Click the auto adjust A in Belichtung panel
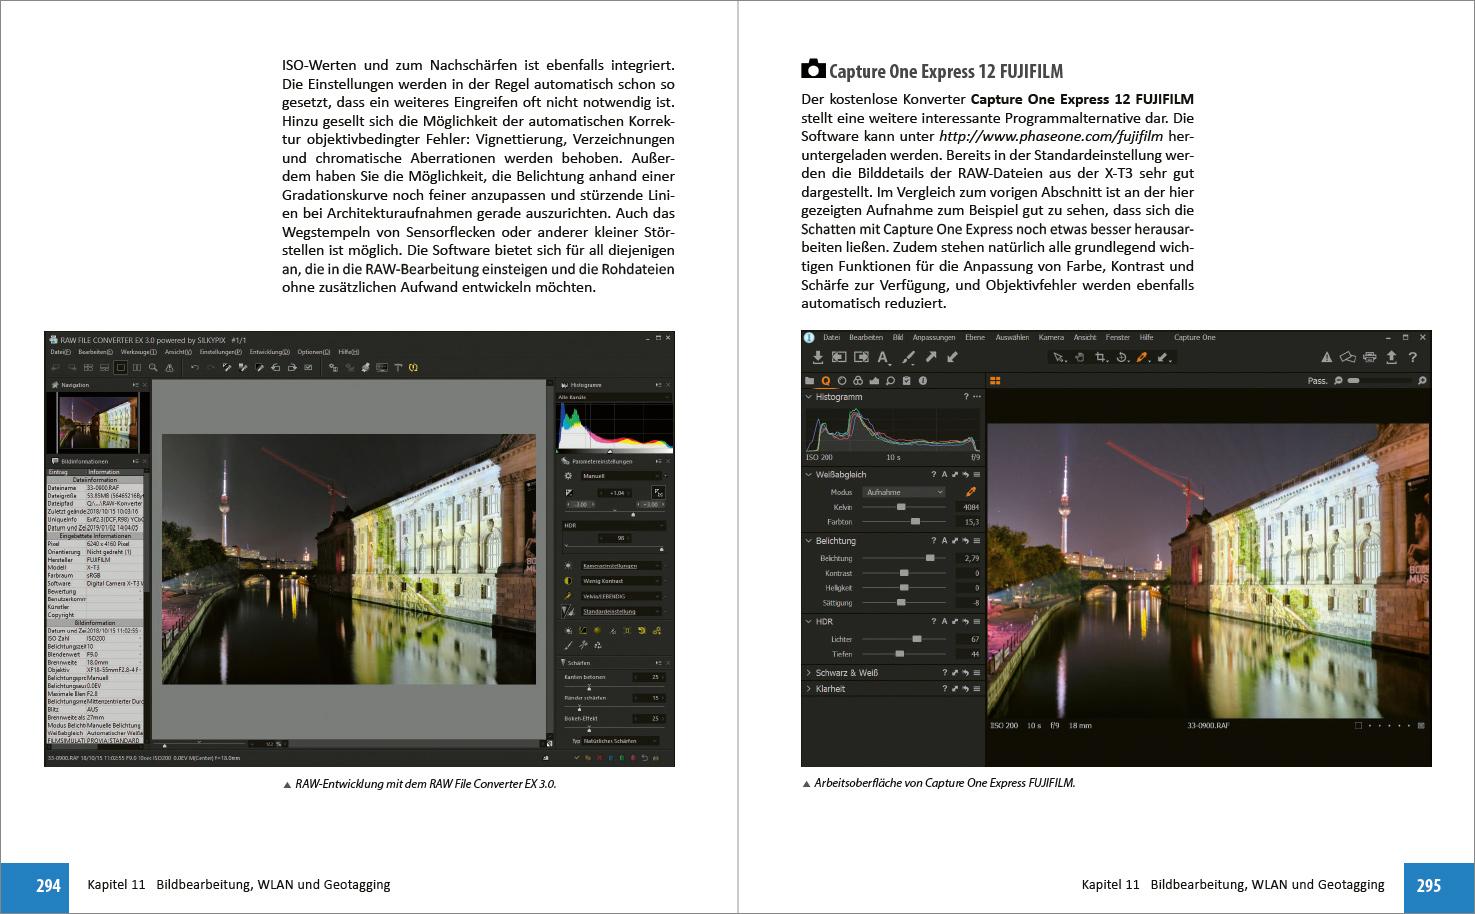Image resolution: width=1475 pixels, height=914 pixels. (x=943, y=541)
